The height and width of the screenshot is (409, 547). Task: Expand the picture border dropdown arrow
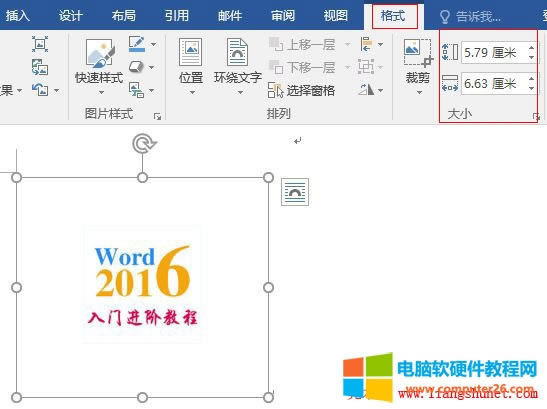pyautogui.click(x=153, y=44)
